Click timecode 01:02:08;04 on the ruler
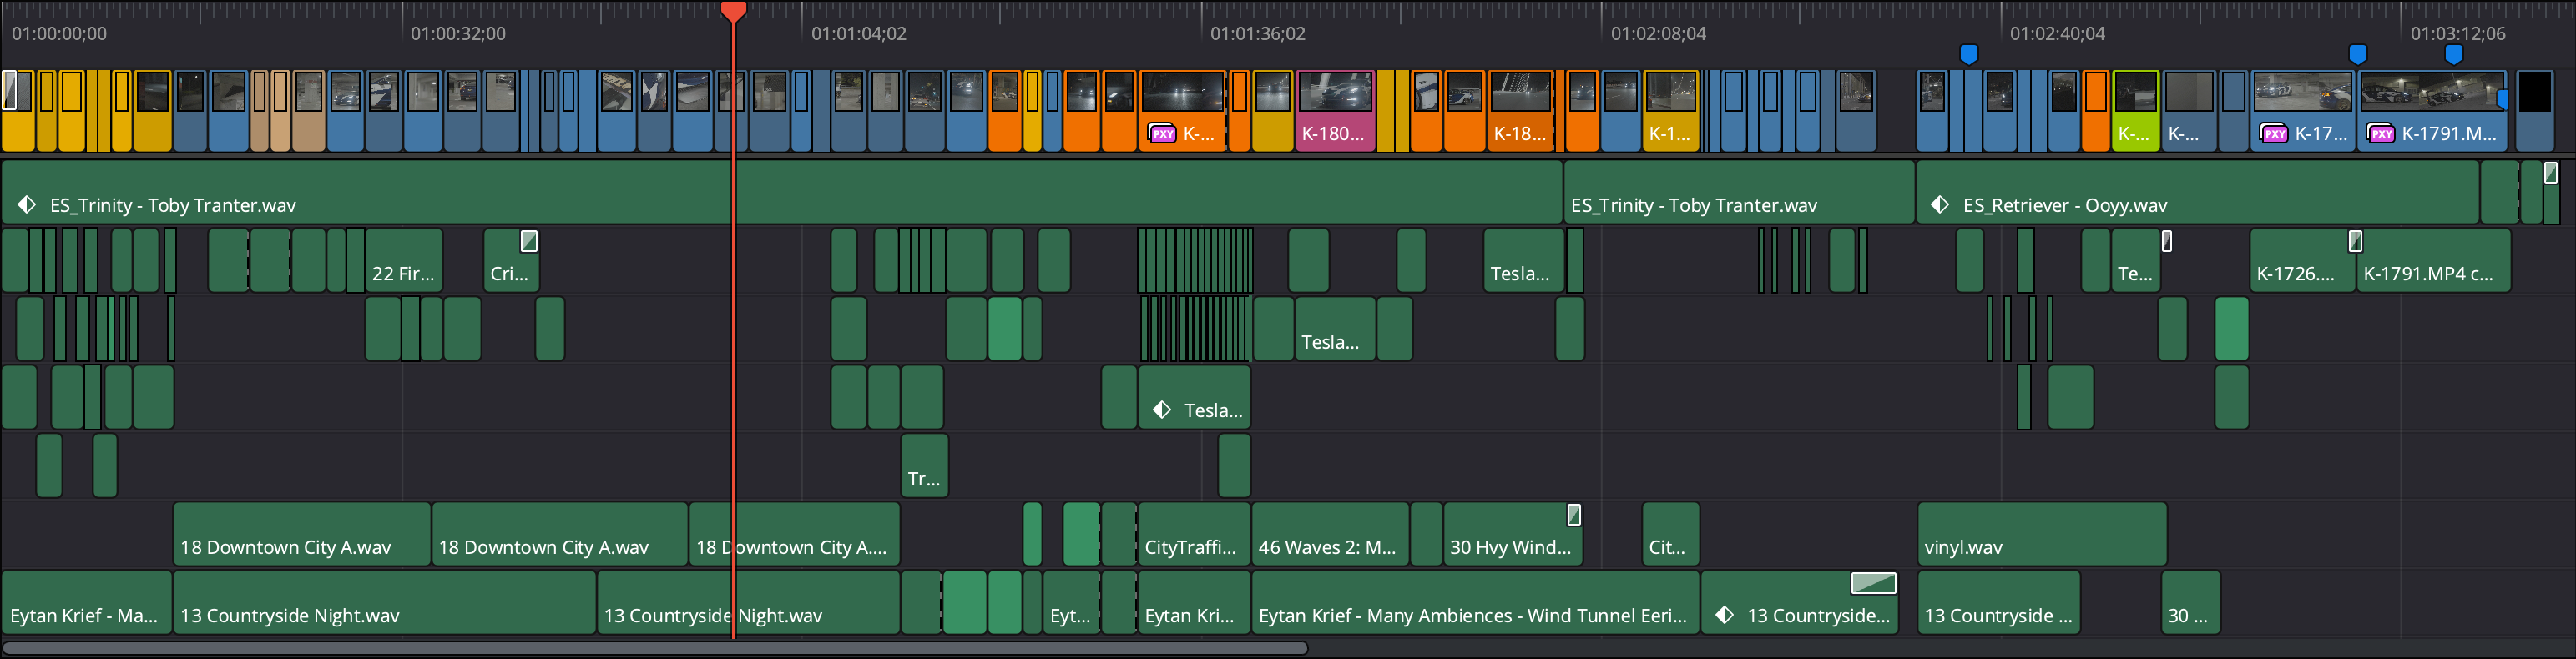Viewport: 2576px width, 659px height. pyautogui.click(x=1659, y=34)
